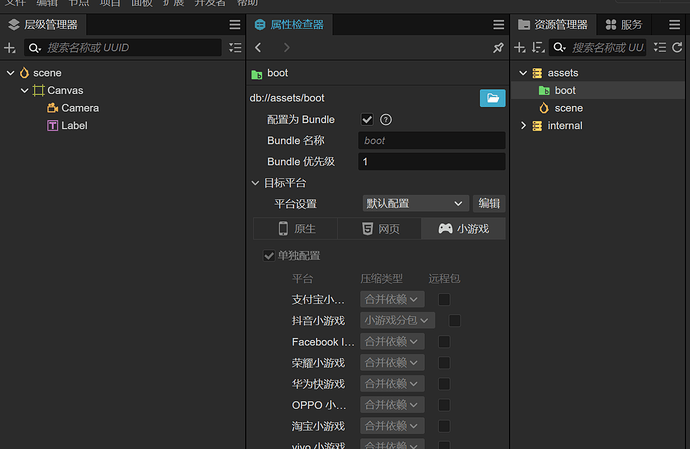The width and height of the screenshot is (690, 449).
Task: Switch to the 层级管理器 tab
Action: [43, 25]
